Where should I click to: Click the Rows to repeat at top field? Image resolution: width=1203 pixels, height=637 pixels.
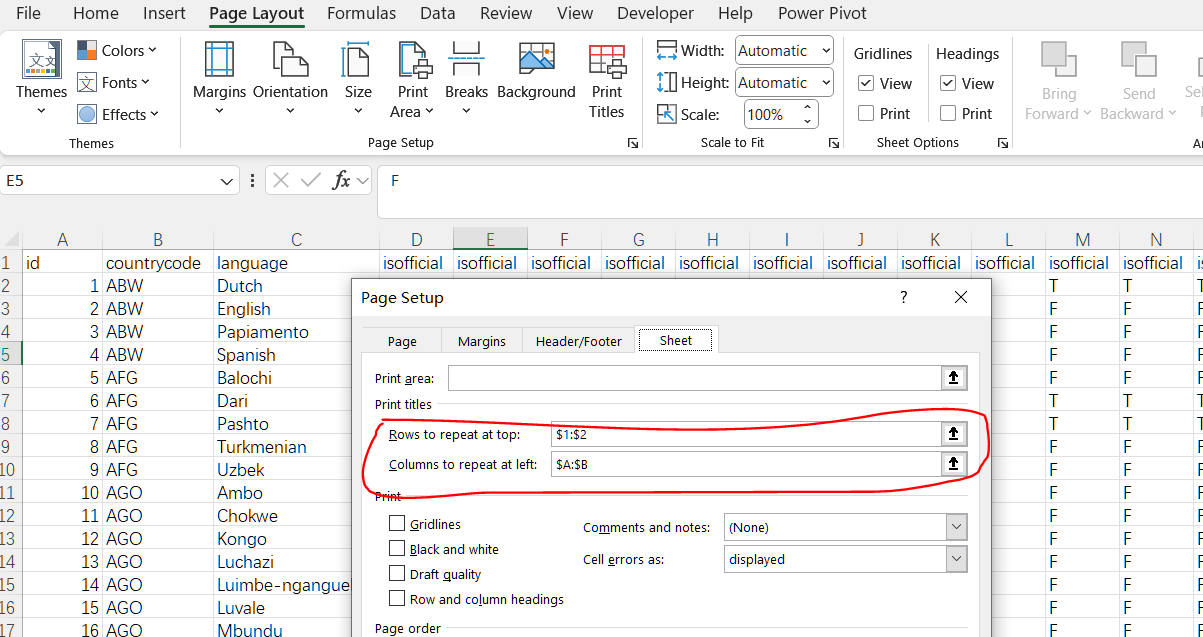point(744,434)
